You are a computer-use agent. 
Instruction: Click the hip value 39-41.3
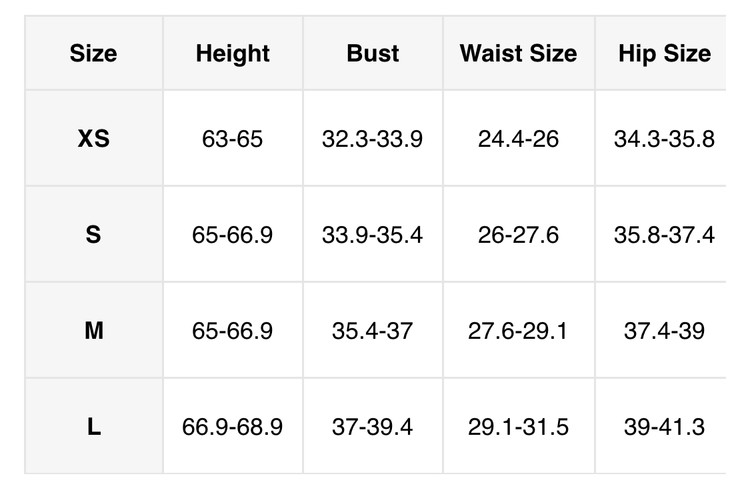point(664,427)
